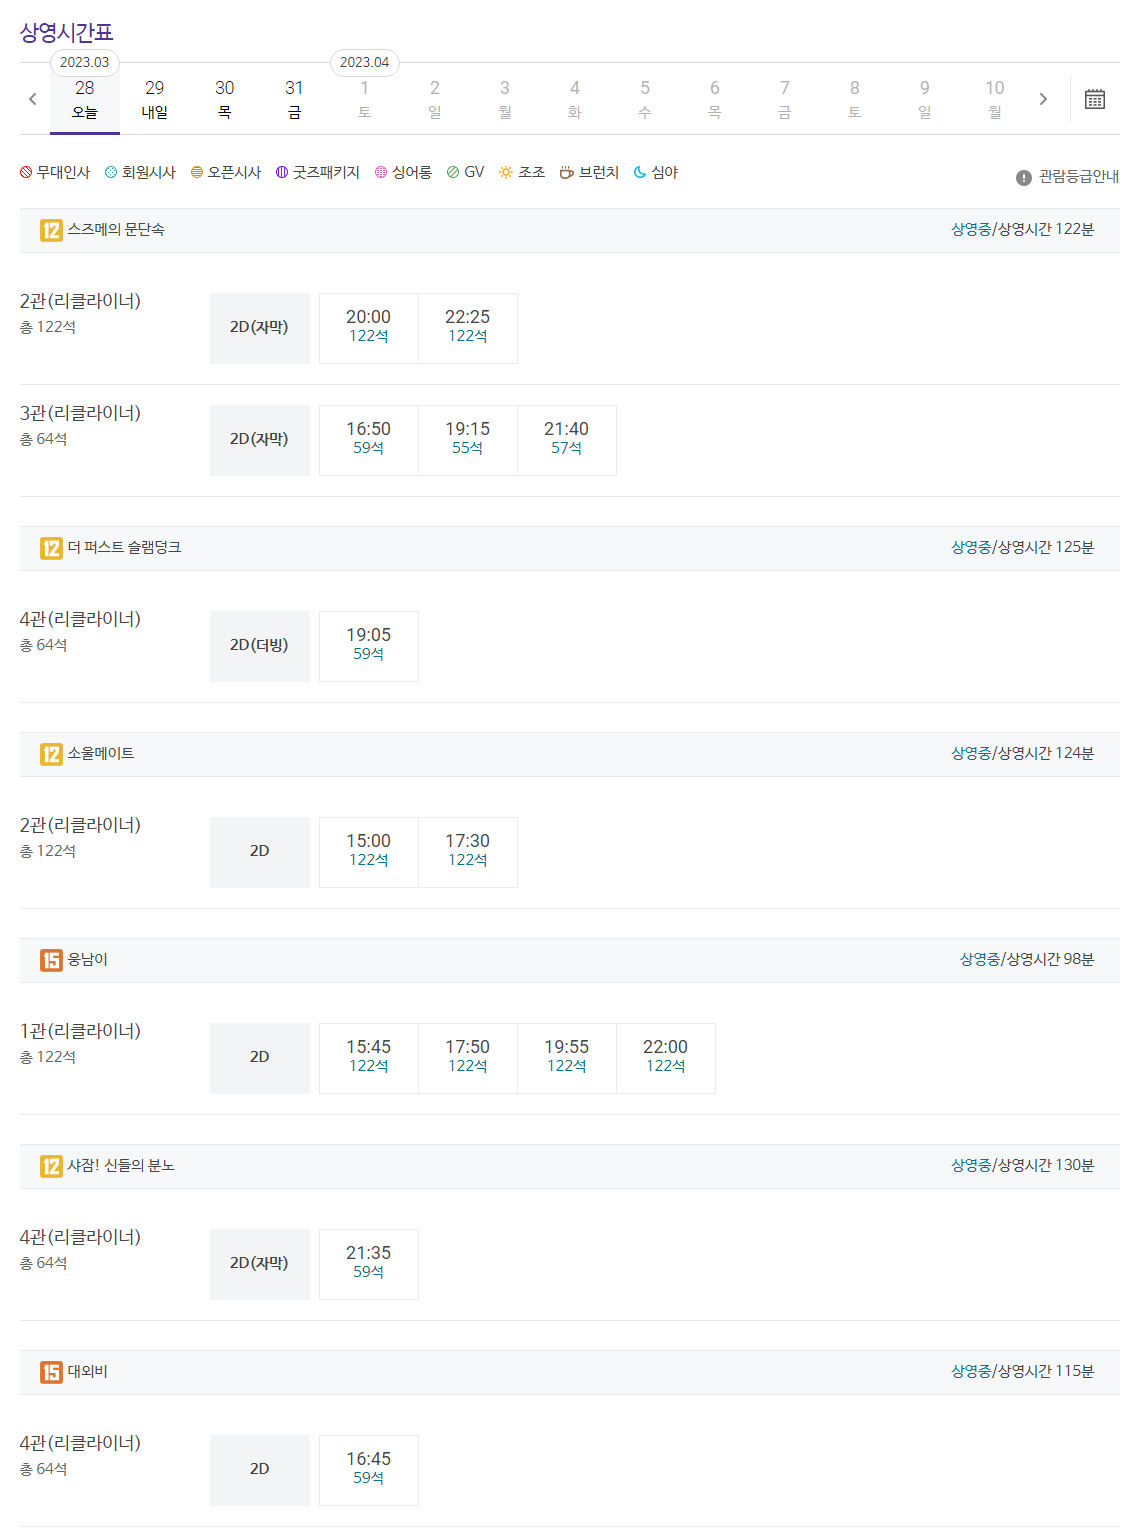
Task: Click the 2D(자막) label for 3관
Action: (260, 440)
